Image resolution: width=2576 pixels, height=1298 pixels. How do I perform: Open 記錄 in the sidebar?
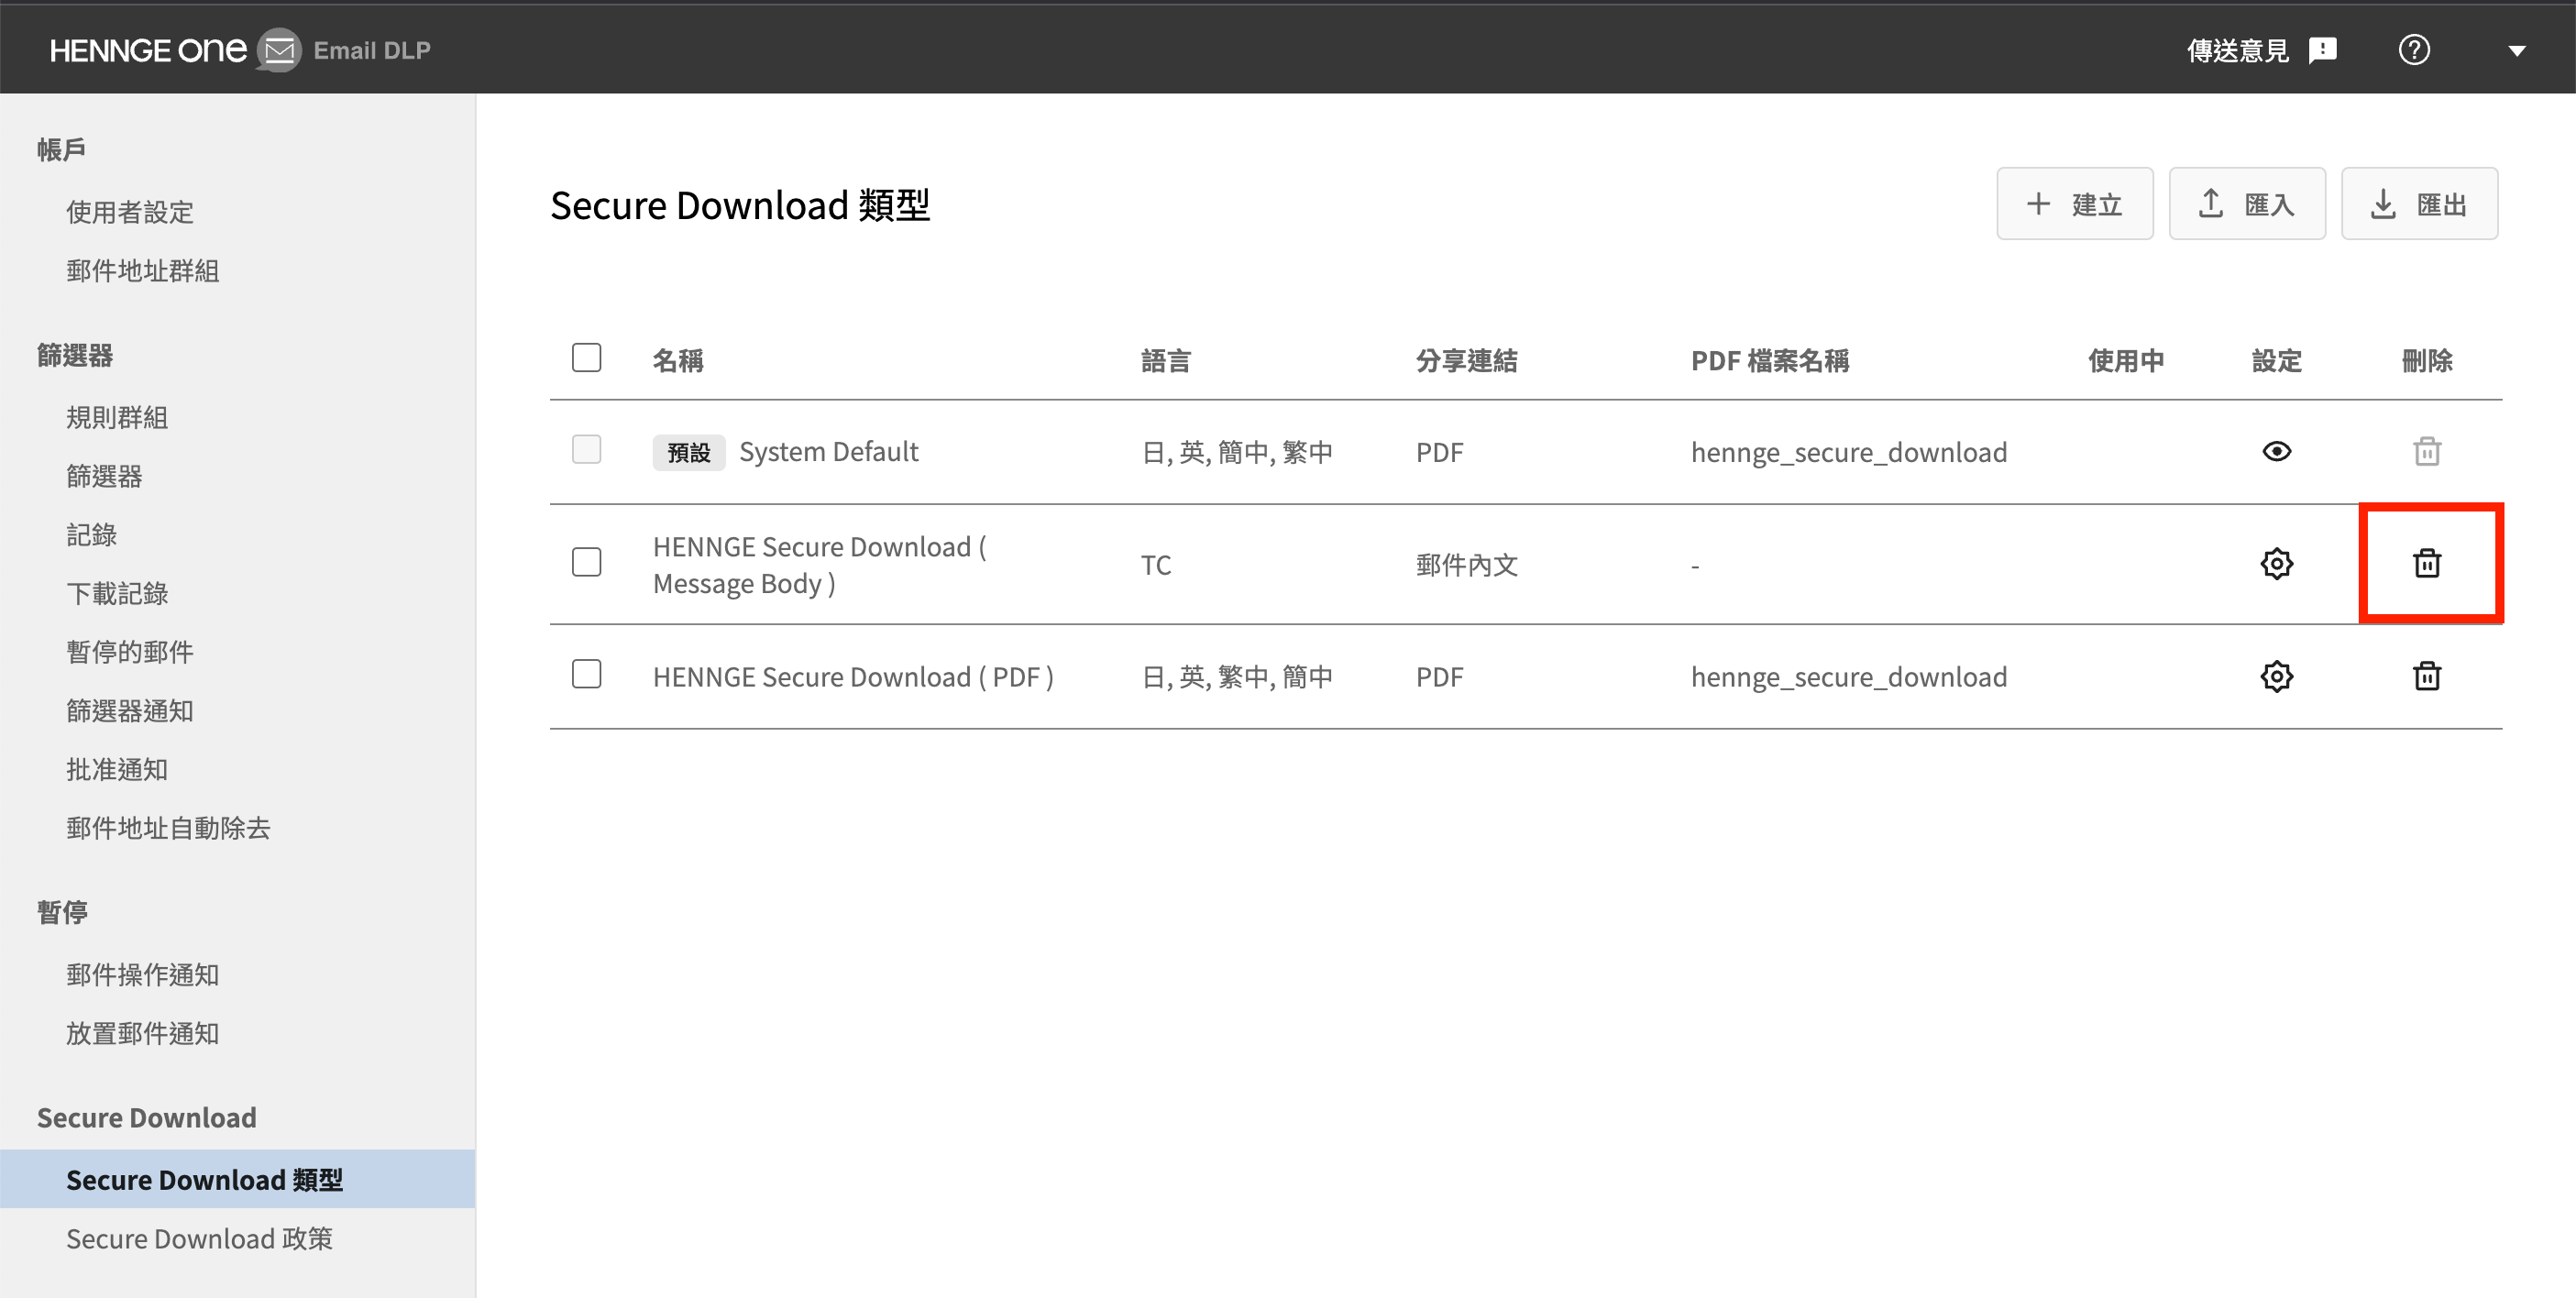point(92,535)
